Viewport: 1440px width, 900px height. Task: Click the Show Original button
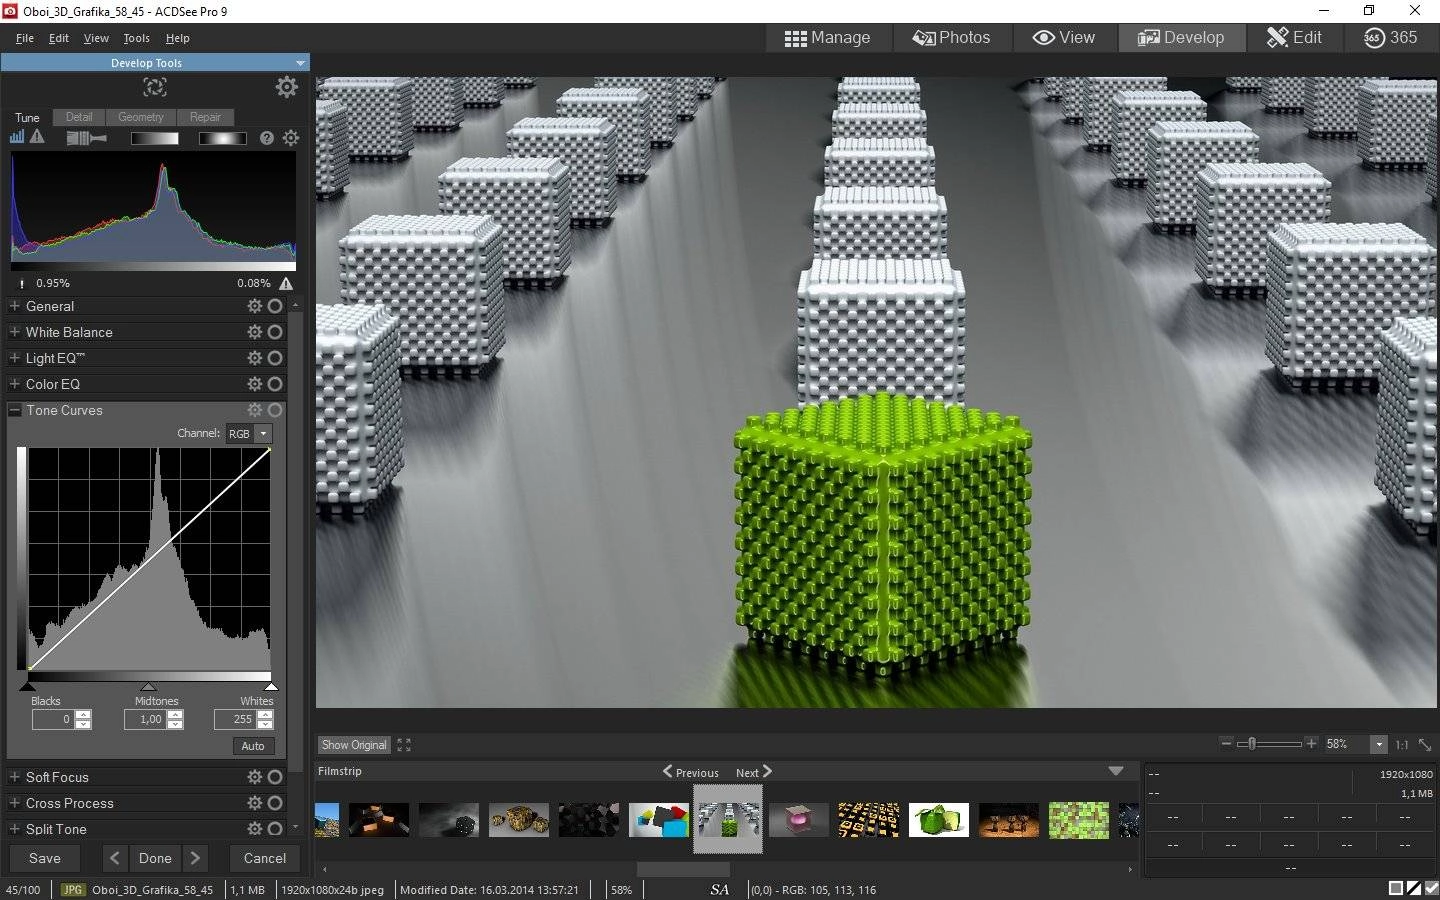(x=354, y=745)
